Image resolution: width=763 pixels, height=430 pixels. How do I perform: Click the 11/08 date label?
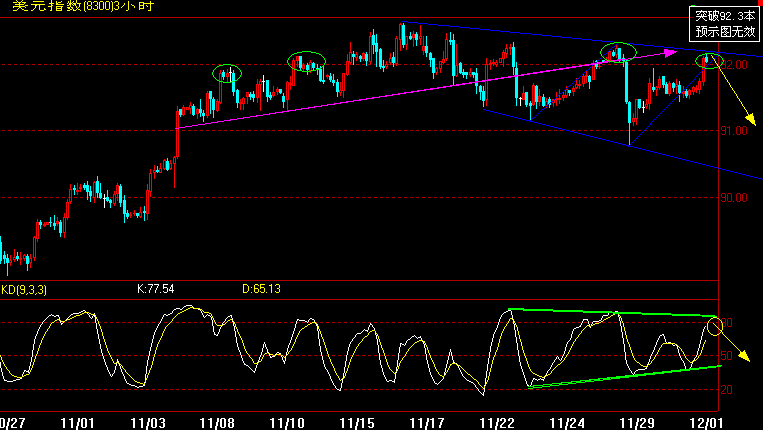click(x=218, y=423)
